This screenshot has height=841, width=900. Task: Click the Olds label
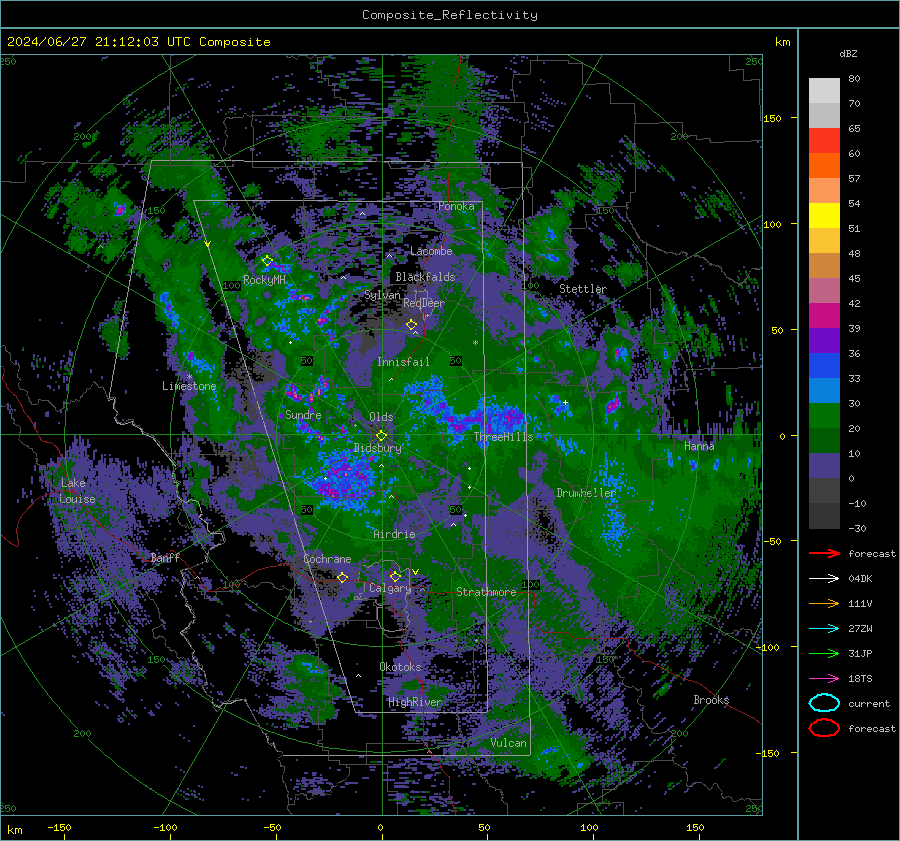point(381,417)
